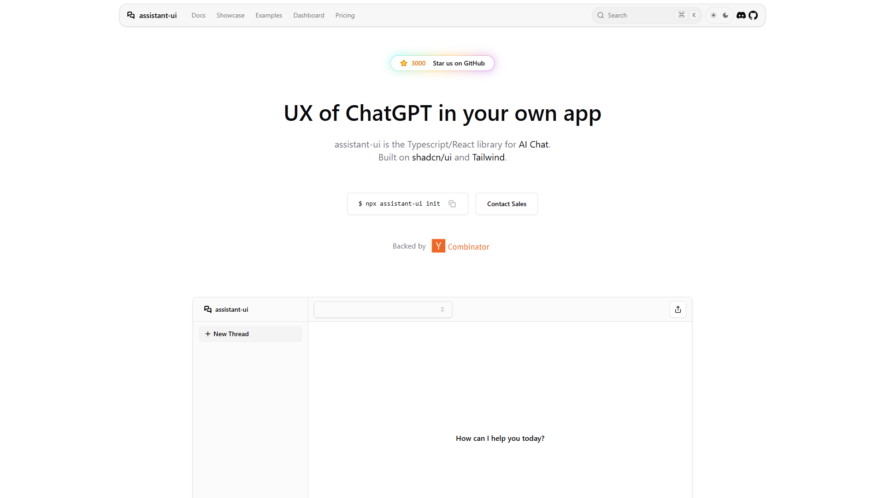The height and width of the screenshot is (498, 885).
Task: Click the 3000 star count
Action: click(418, 63)
